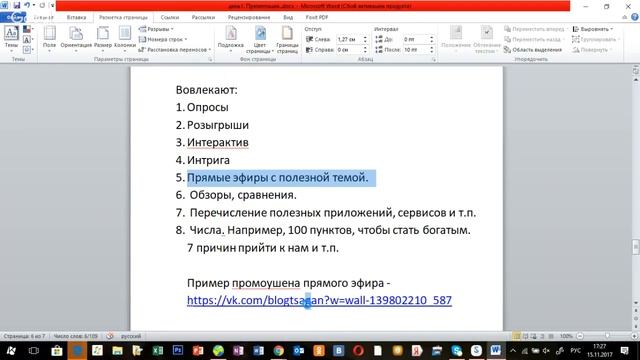Open Theme Colors dropdown

click(x=28, y=29)
